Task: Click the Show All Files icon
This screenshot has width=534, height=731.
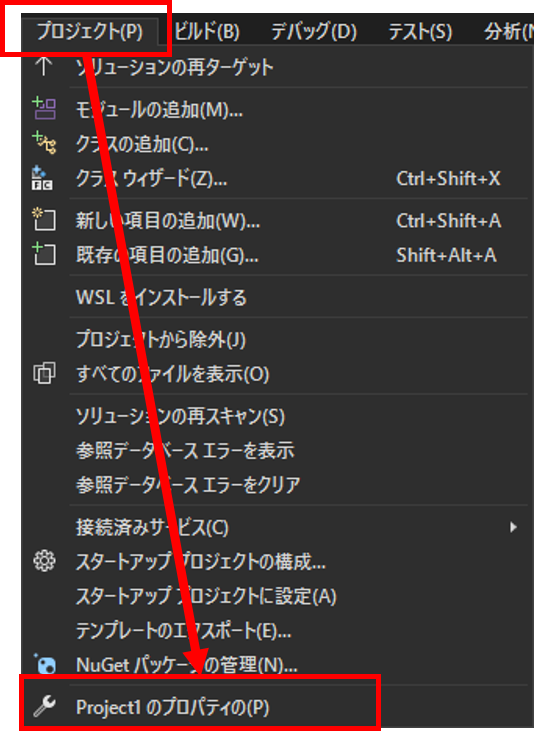Action: pos(44,373)
